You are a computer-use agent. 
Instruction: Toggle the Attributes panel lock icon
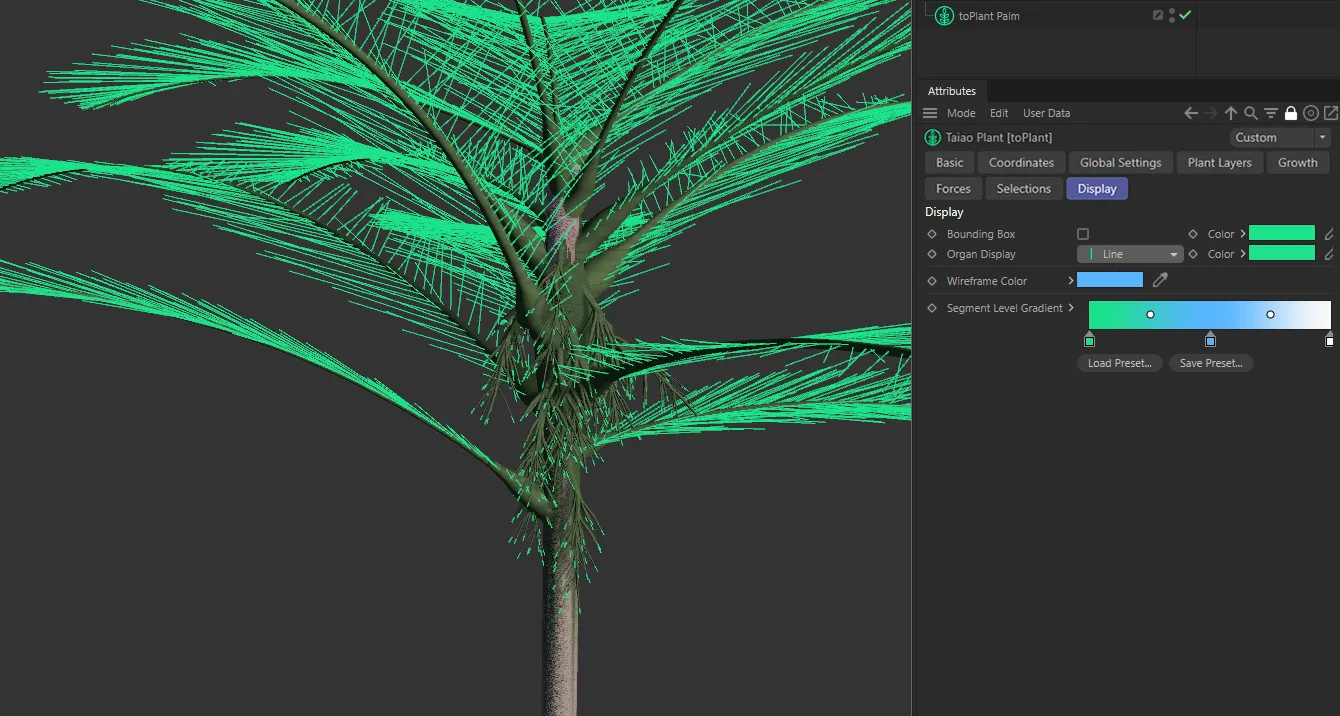click(x=1291, y=113)
